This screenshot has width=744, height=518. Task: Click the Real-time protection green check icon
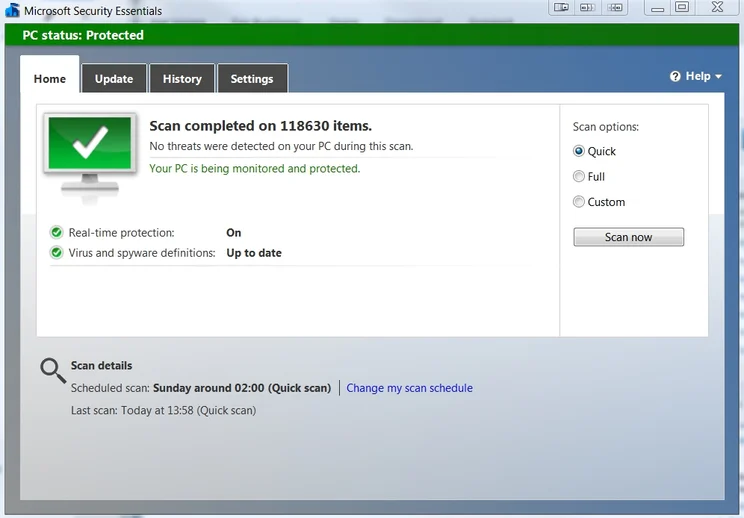click(x=56, y=232)
